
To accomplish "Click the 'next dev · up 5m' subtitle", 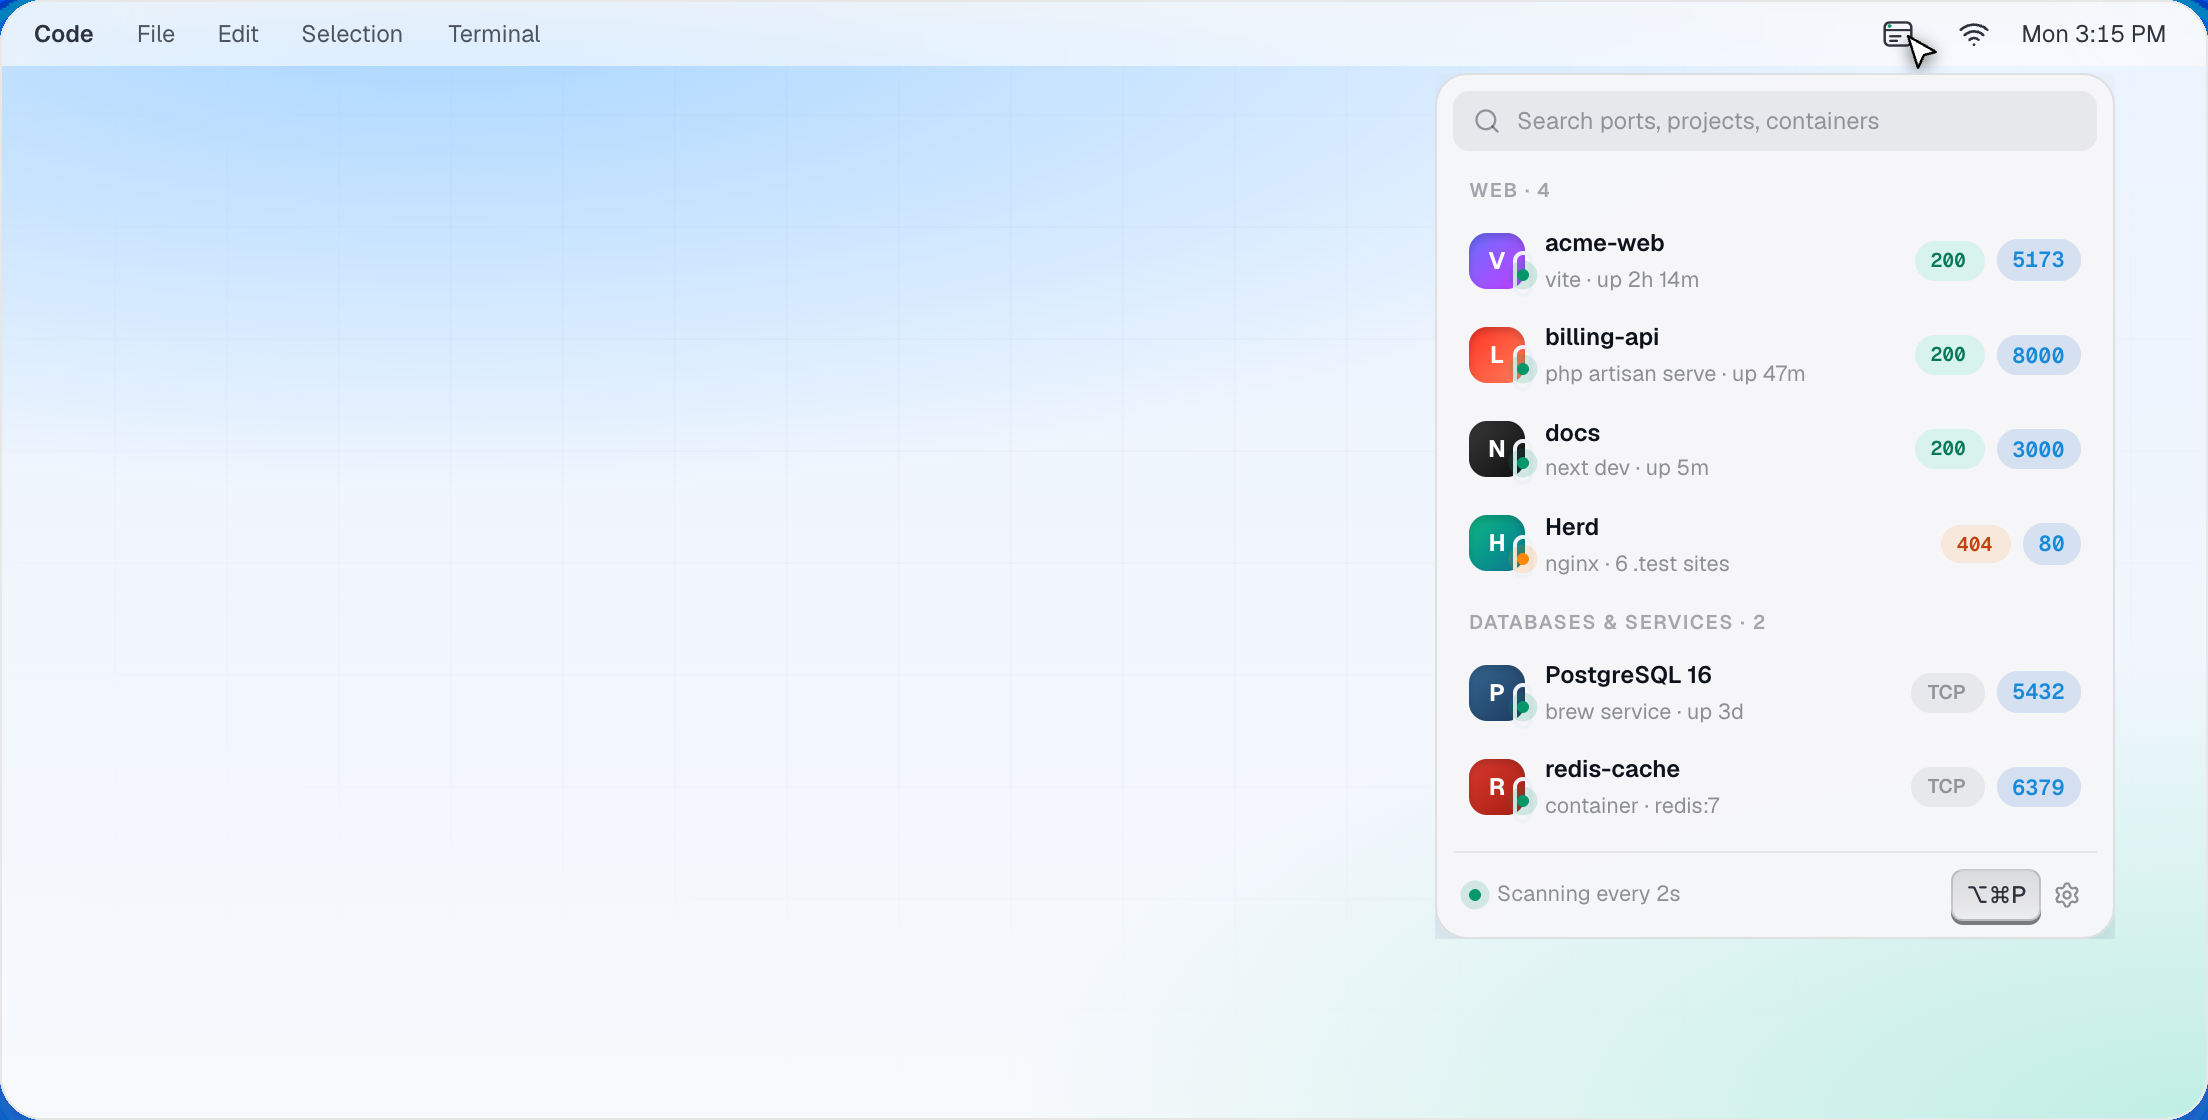I will pos(1627,468).
